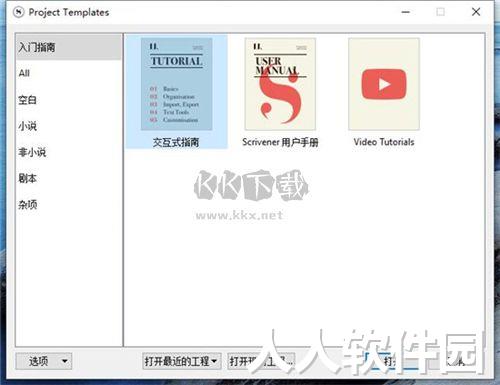
Task: Select the 剧本 category
Action: tap(68, 178)
